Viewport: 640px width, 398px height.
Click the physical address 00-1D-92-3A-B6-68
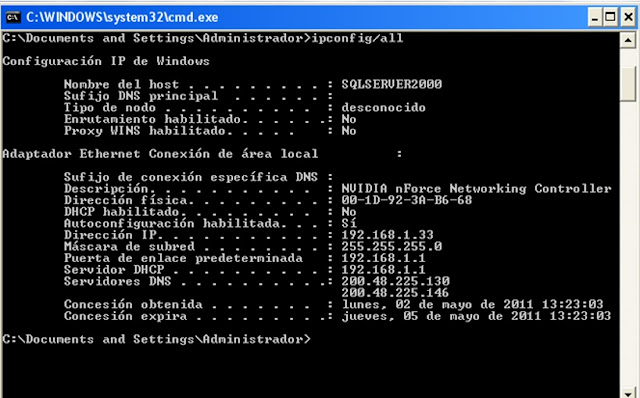click(407, 200)
